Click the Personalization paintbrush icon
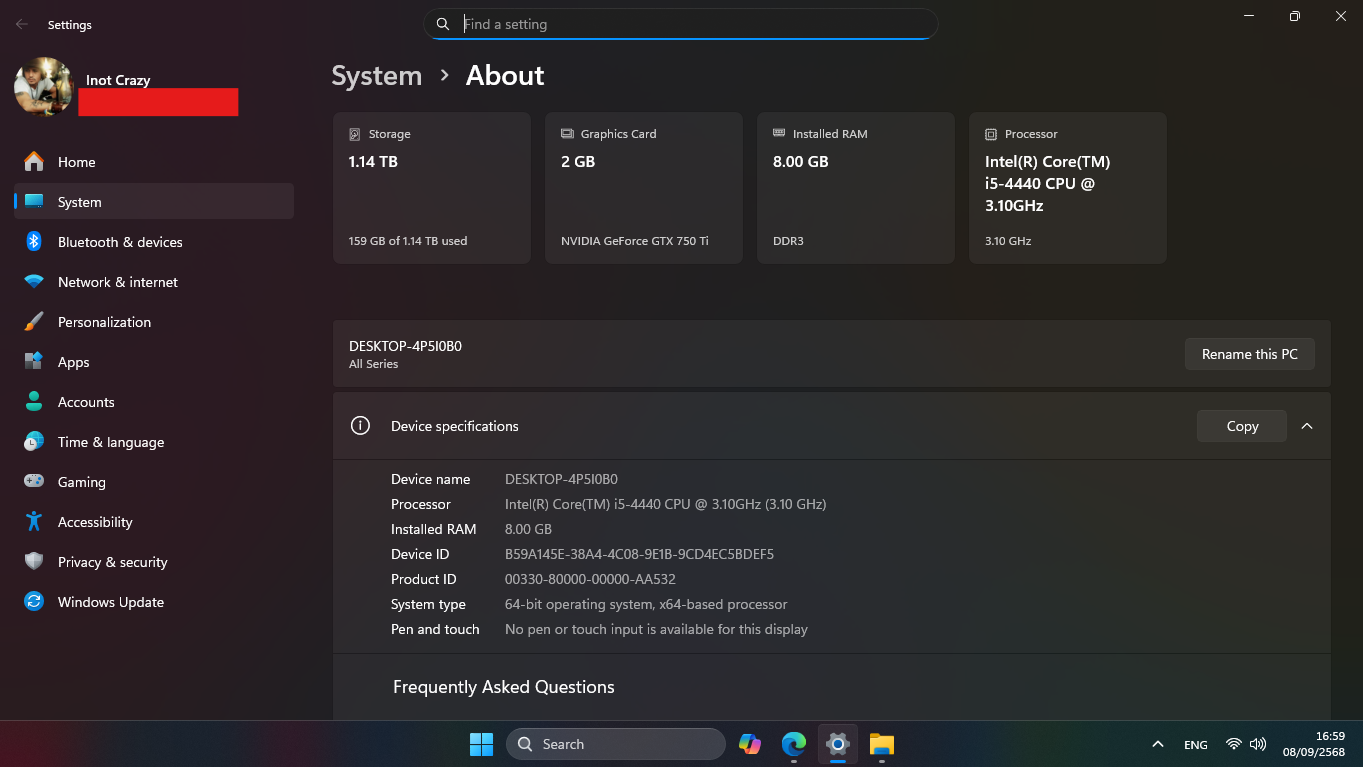1363x767 pixels. [x=34, y=322]
